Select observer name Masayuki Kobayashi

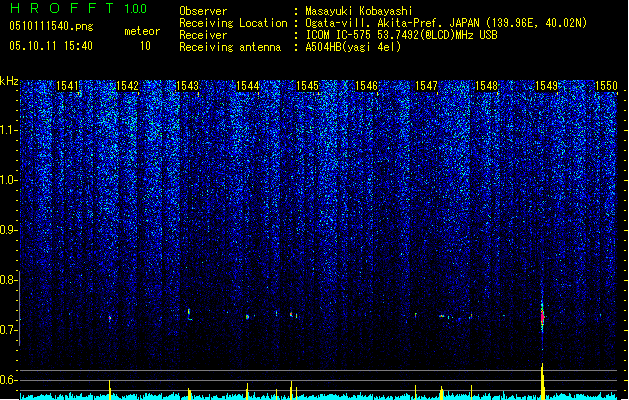point(359,11)
